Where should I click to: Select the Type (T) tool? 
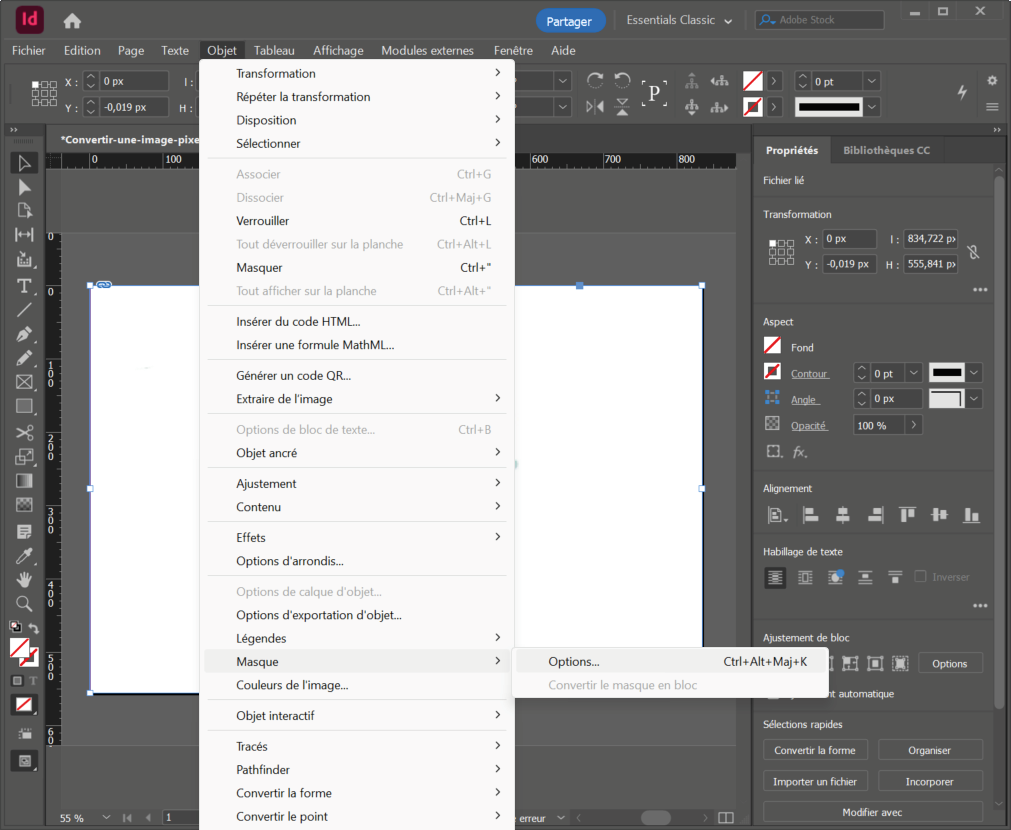click(x=24, y=286)
